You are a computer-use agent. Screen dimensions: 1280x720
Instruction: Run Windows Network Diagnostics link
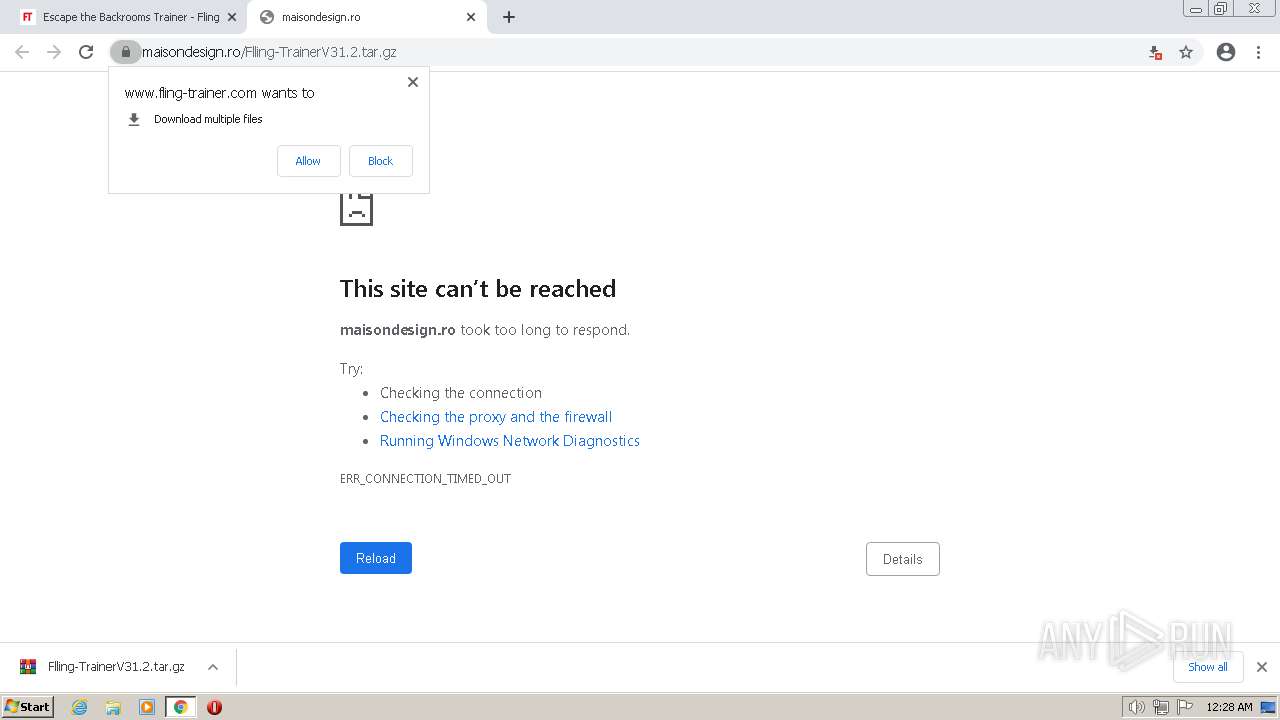[510, 441]
